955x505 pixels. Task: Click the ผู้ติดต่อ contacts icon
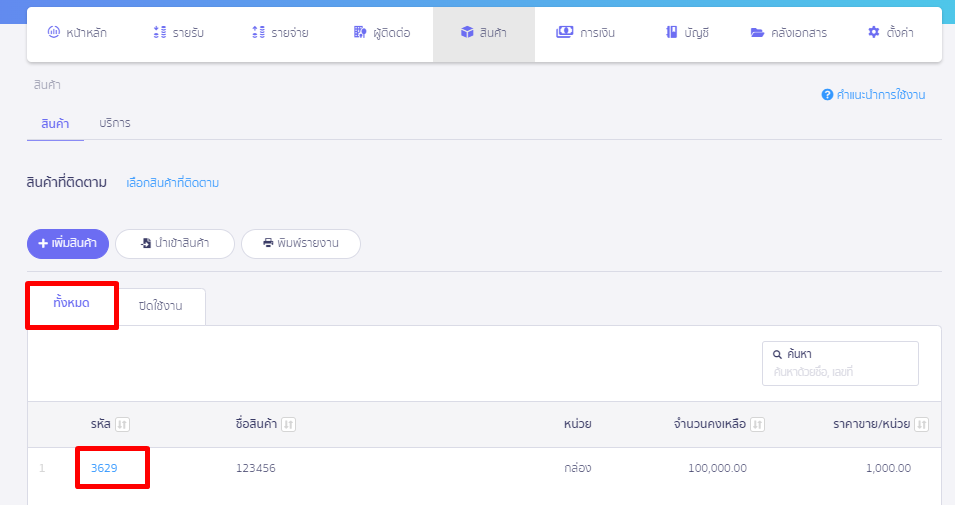click(360, 33)
